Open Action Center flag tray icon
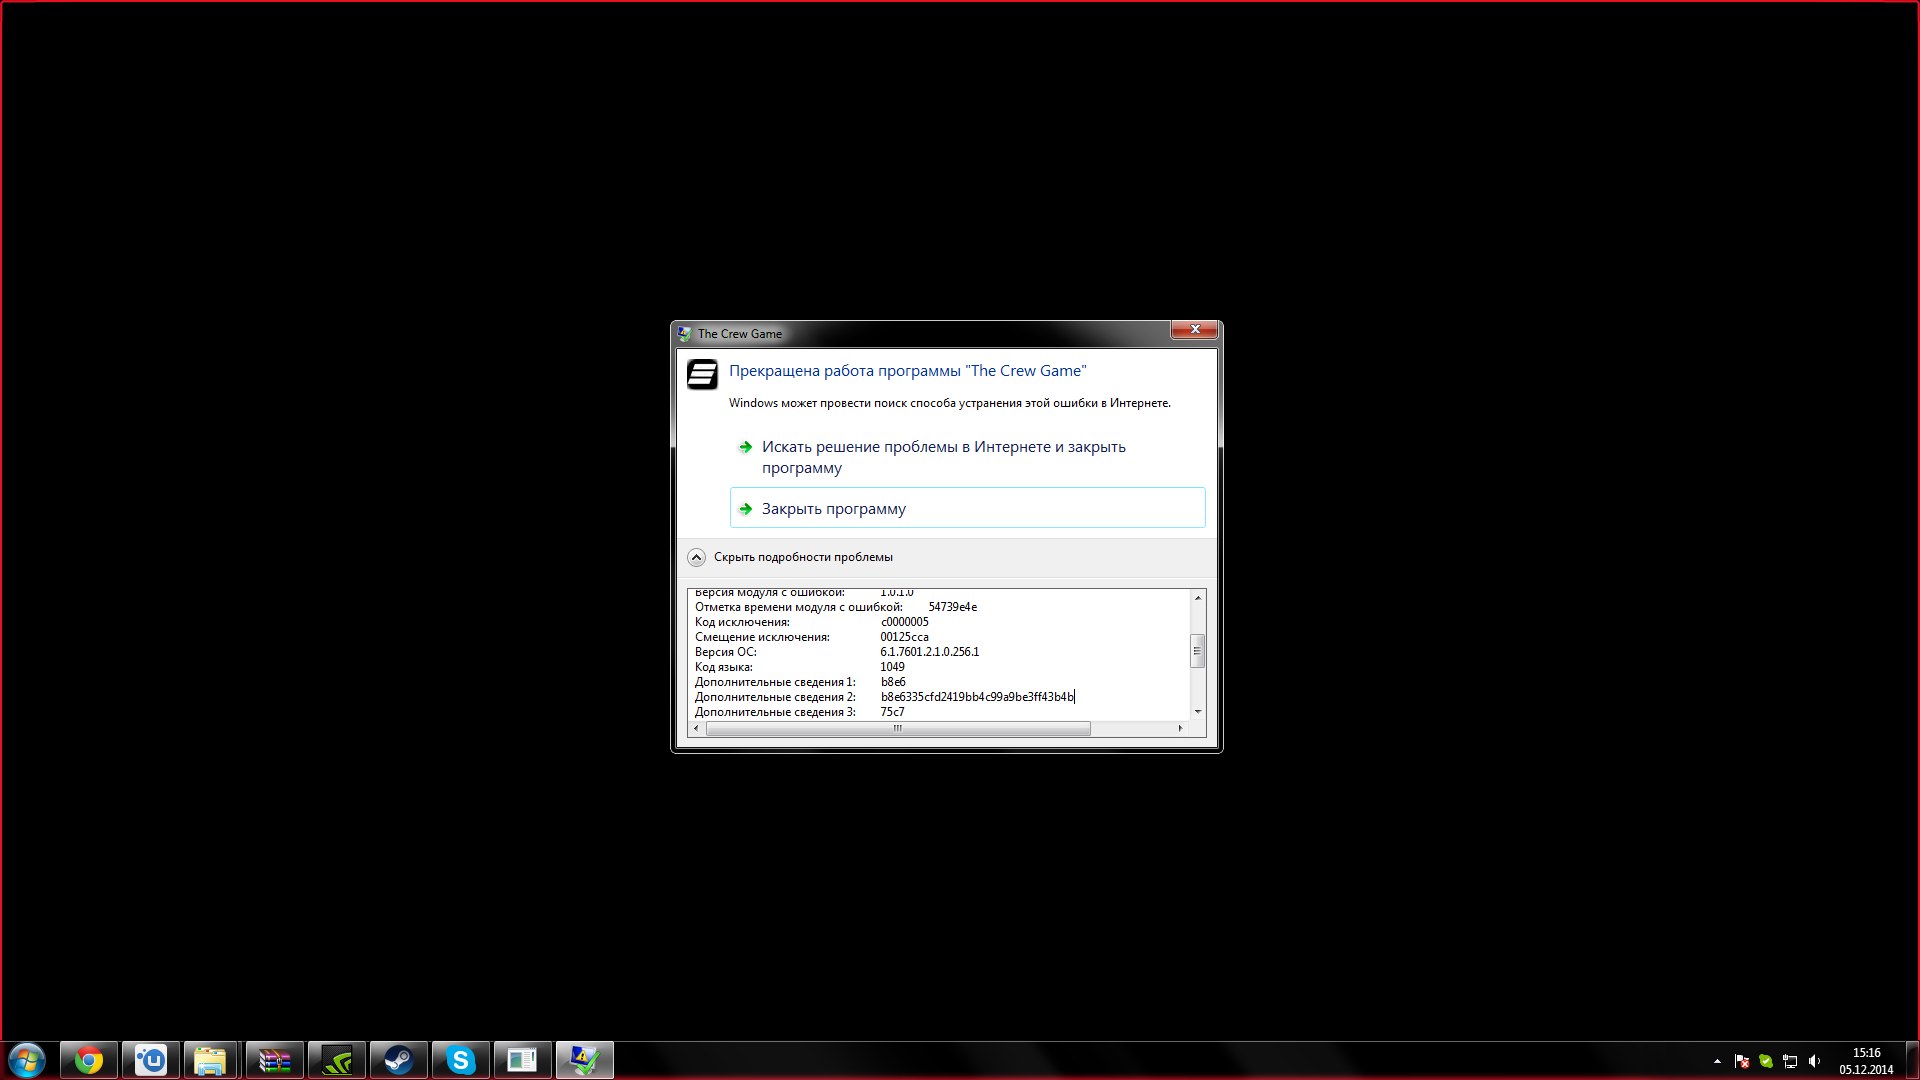1920x1080 pixels. [1742, 1061]
